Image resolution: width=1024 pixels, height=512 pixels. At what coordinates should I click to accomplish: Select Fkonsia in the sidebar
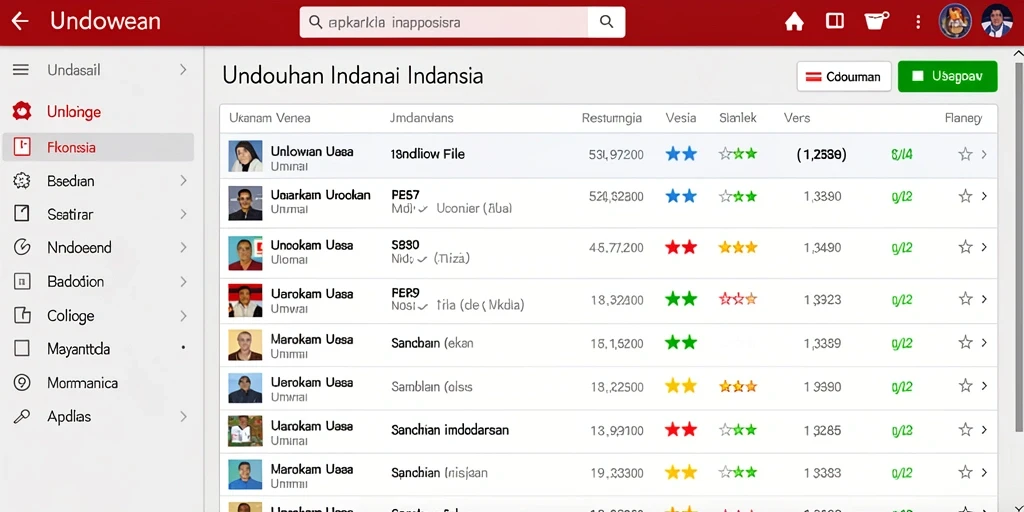click(98, 147)
